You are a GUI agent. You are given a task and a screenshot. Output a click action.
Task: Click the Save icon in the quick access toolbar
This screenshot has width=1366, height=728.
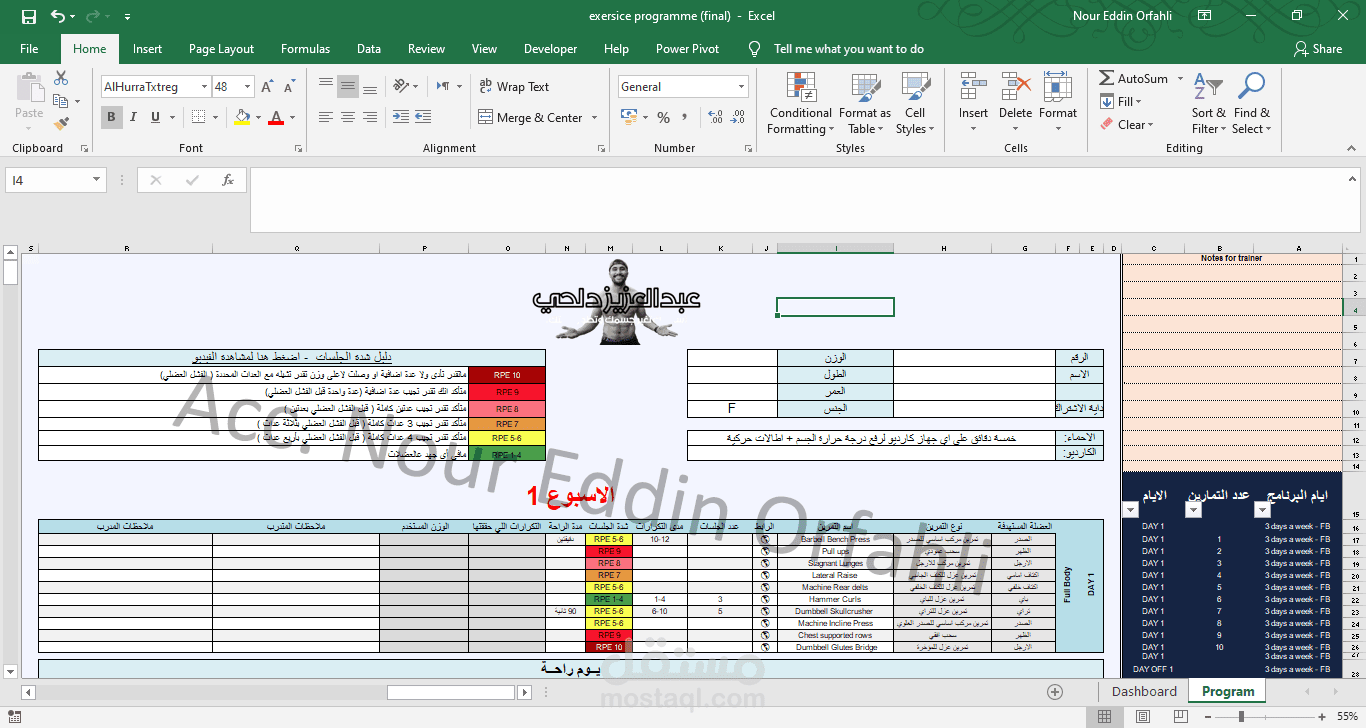tap(29, 16)
